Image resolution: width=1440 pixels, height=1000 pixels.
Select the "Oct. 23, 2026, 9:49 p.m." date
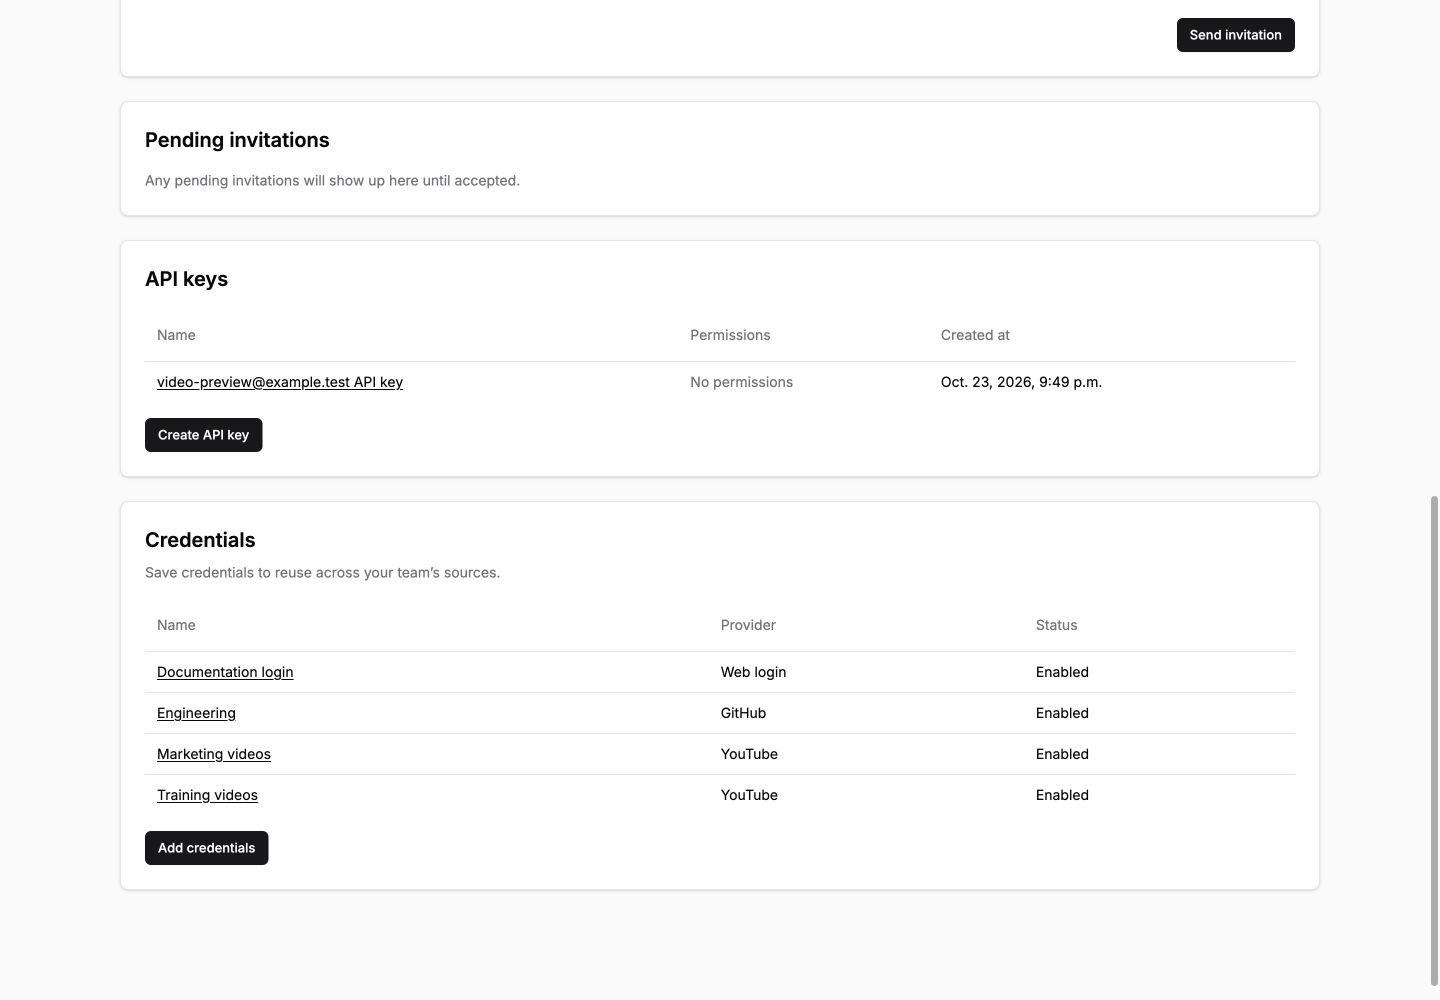tap(1021, 382)
